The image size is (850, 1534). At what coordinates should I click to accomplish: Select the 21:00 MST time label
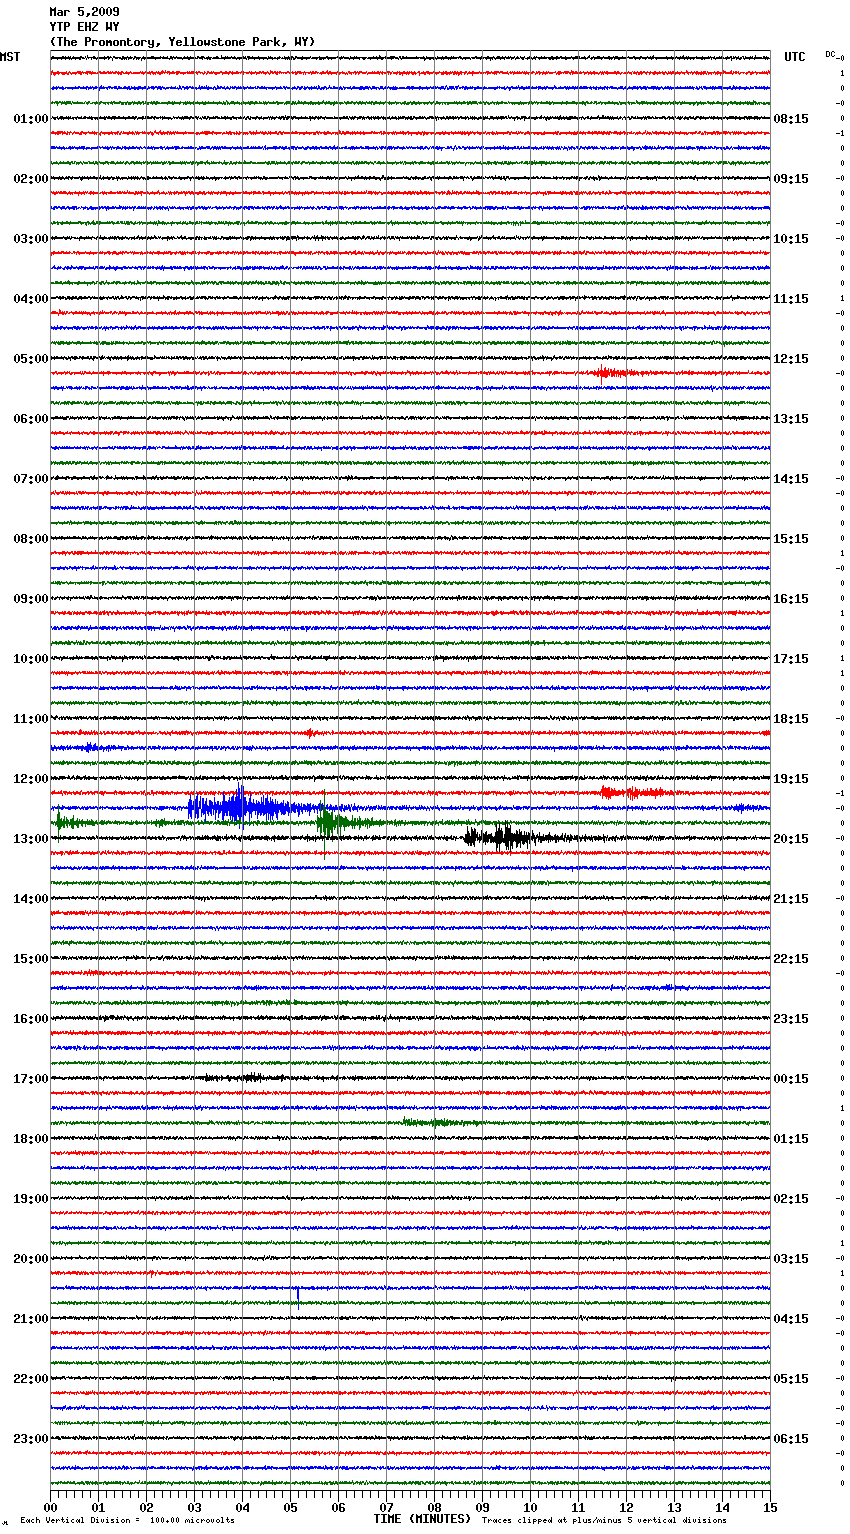pyautogui.click(x=30, y=1319)
